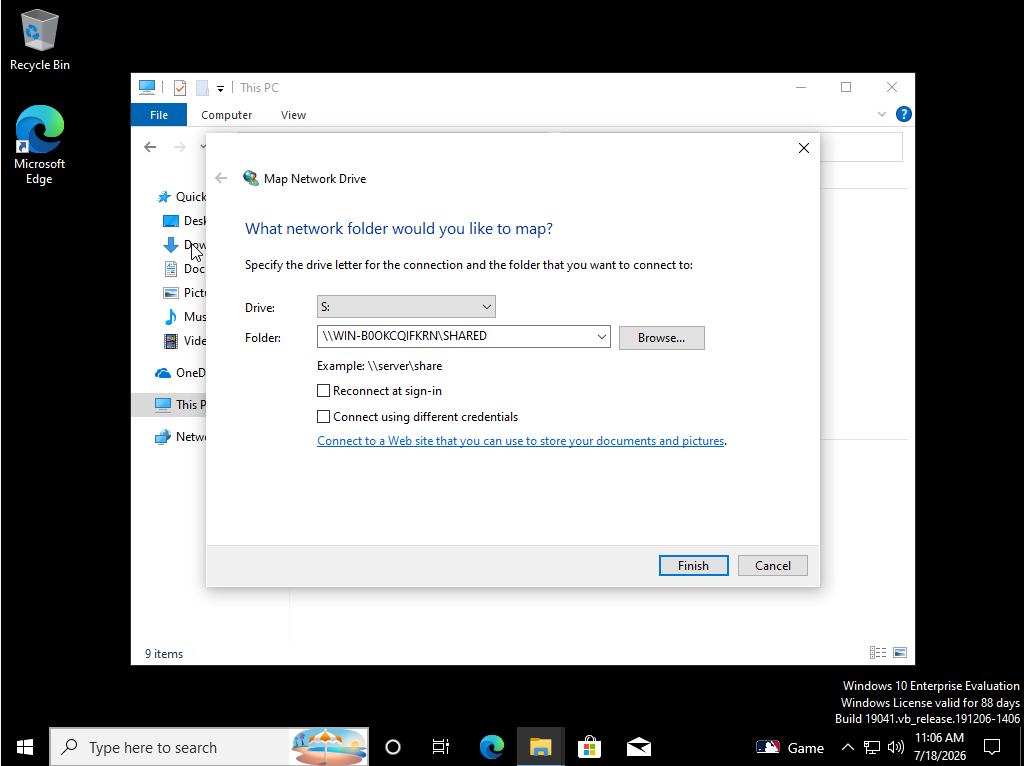The image size is (1024, 766).
Task: Close the Map Network Drive dialog
Action: (804, 148)
